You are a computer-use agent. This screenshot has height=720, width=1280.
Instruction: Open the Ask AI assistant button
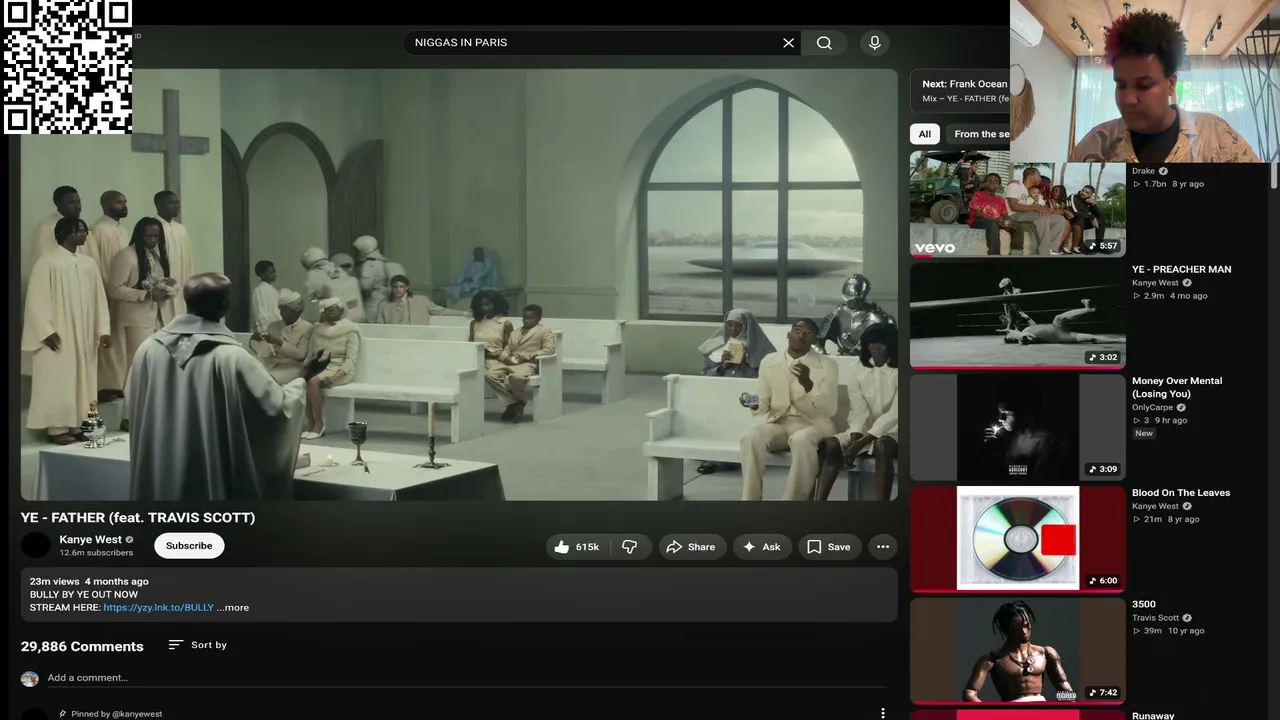tap(761, 547)
